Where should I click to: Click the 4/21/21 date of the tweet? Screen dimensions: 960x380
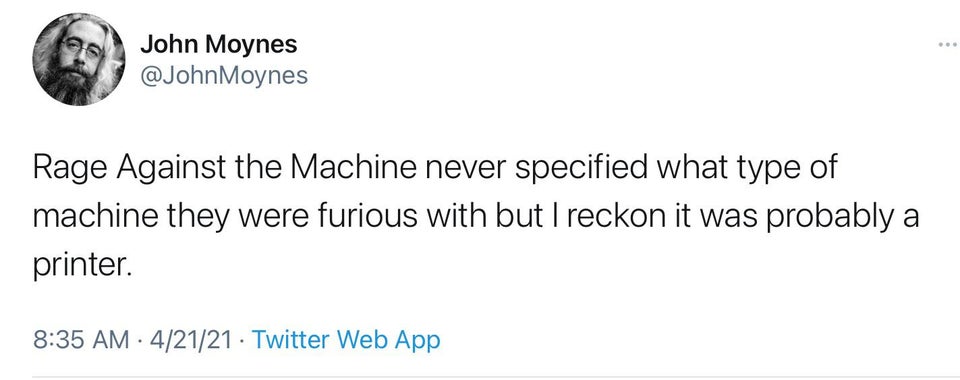click(x=187, y=340)
